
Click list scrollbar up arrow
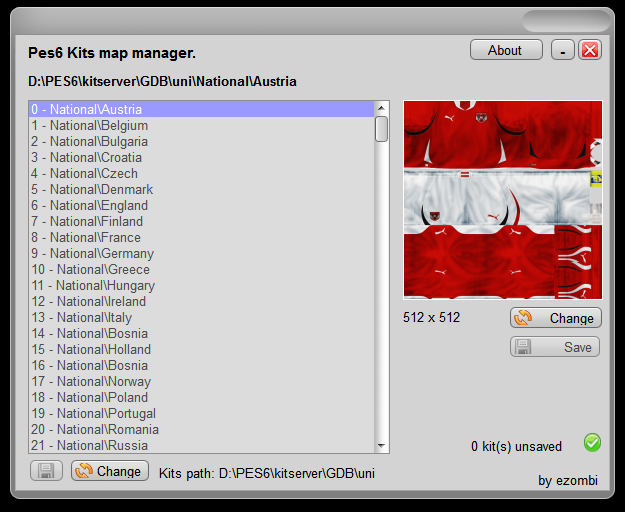point(381,108)
